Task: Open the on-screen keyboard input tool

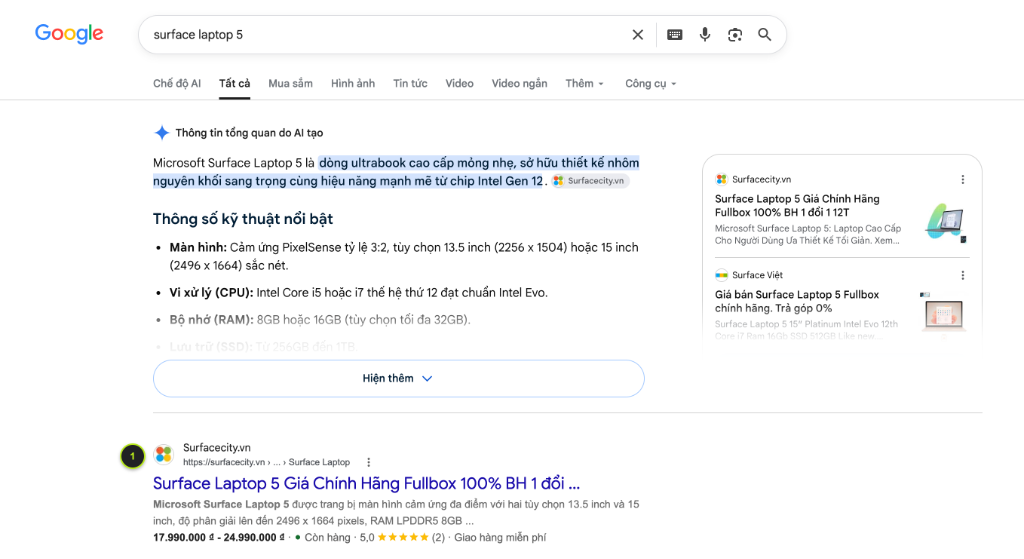Action: click(675, 35)
